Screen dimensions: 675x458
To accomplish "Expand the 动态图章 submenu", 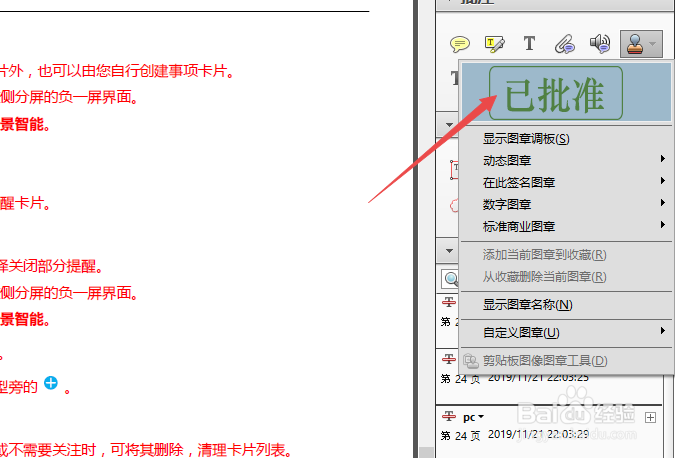I will point(566,160).
